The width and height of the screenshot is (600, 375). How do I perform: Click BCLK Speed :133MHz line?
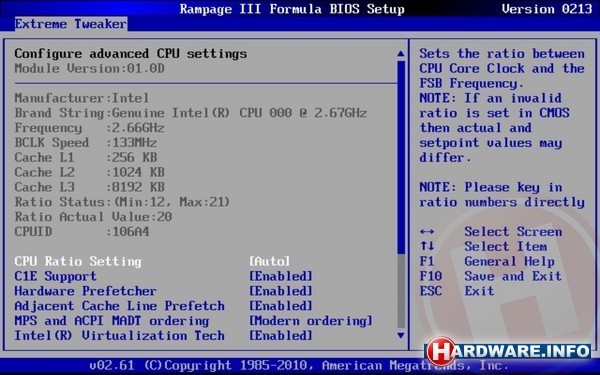tap(86, 143)
